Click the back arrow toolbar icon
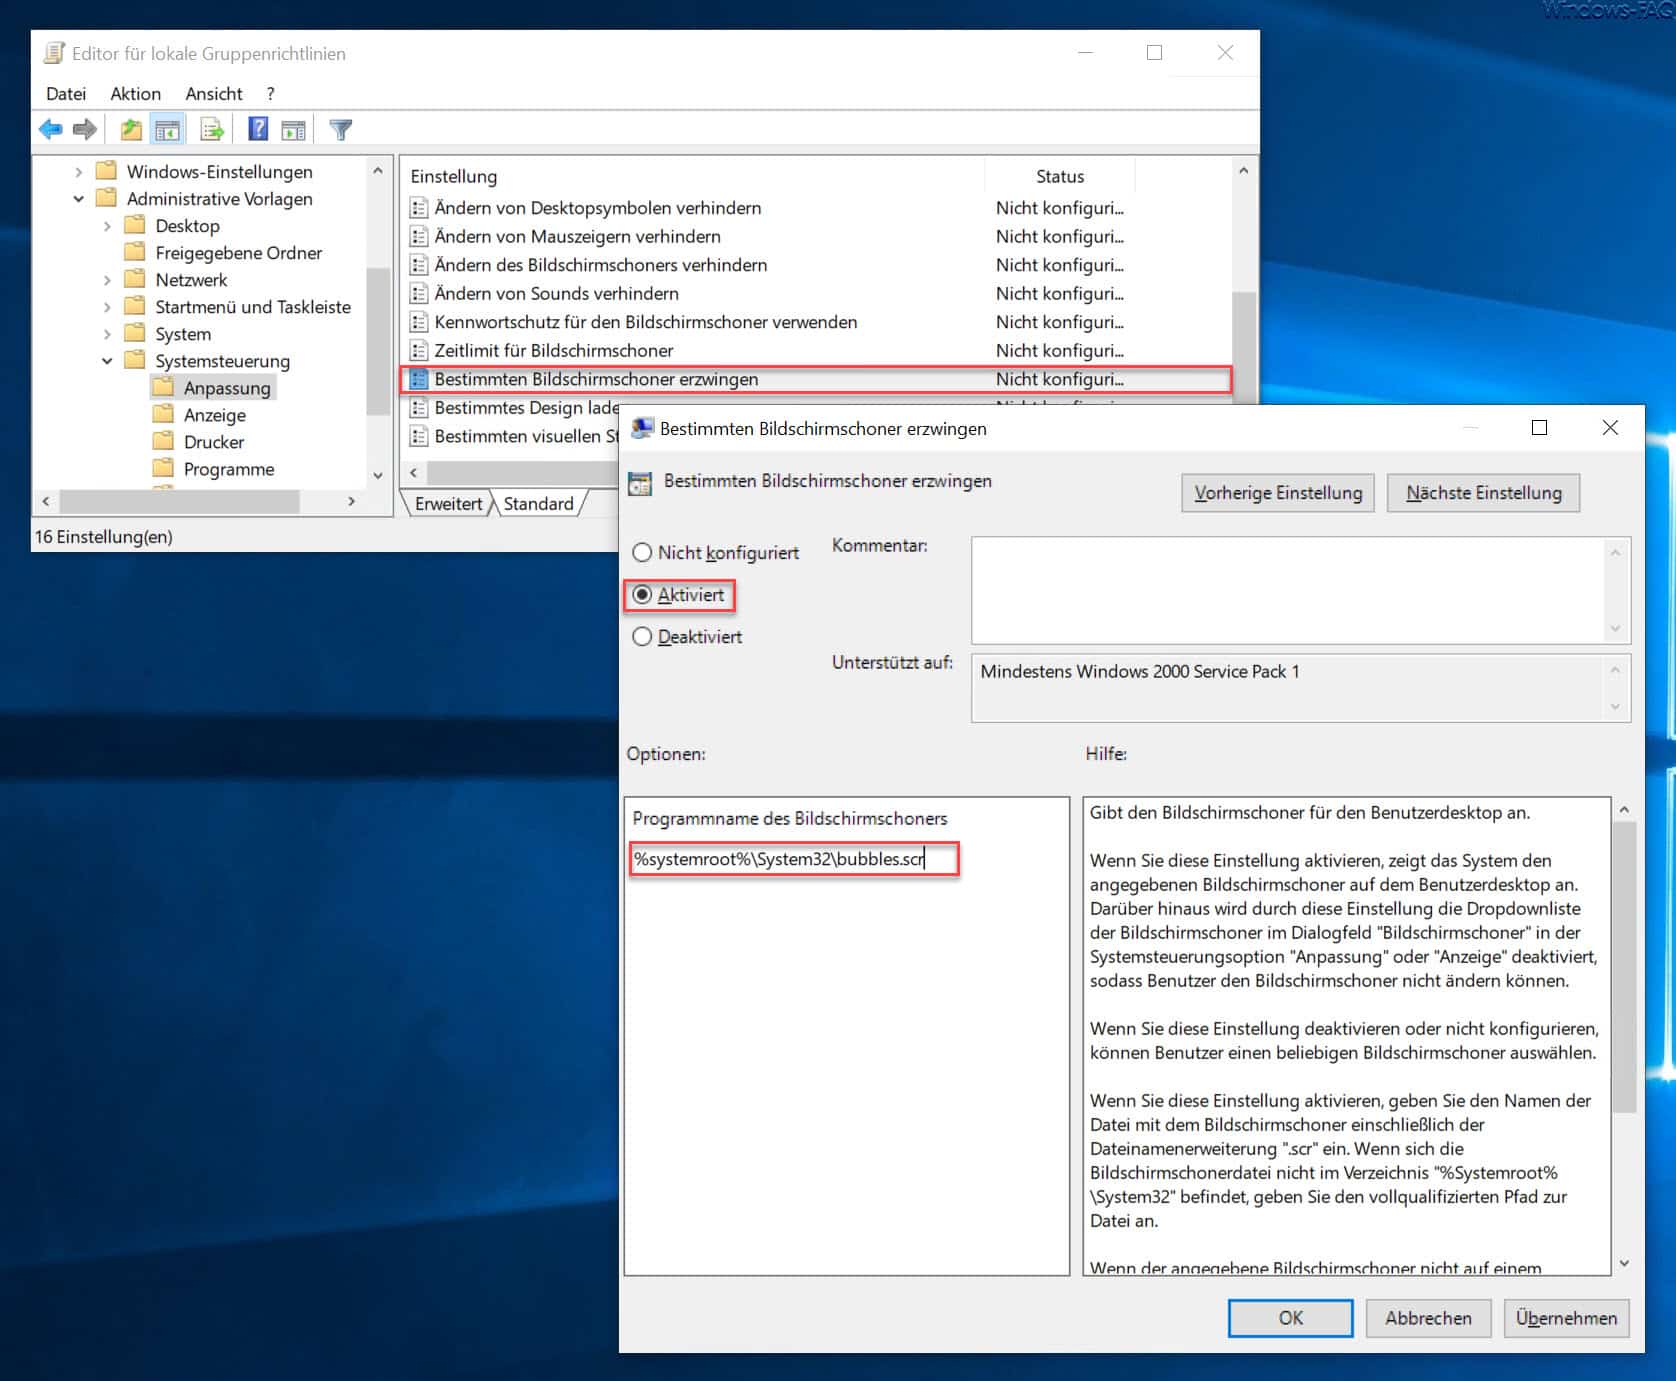Image resolution: width=1676 pixels, height=1381 pixels. [50, 129]
